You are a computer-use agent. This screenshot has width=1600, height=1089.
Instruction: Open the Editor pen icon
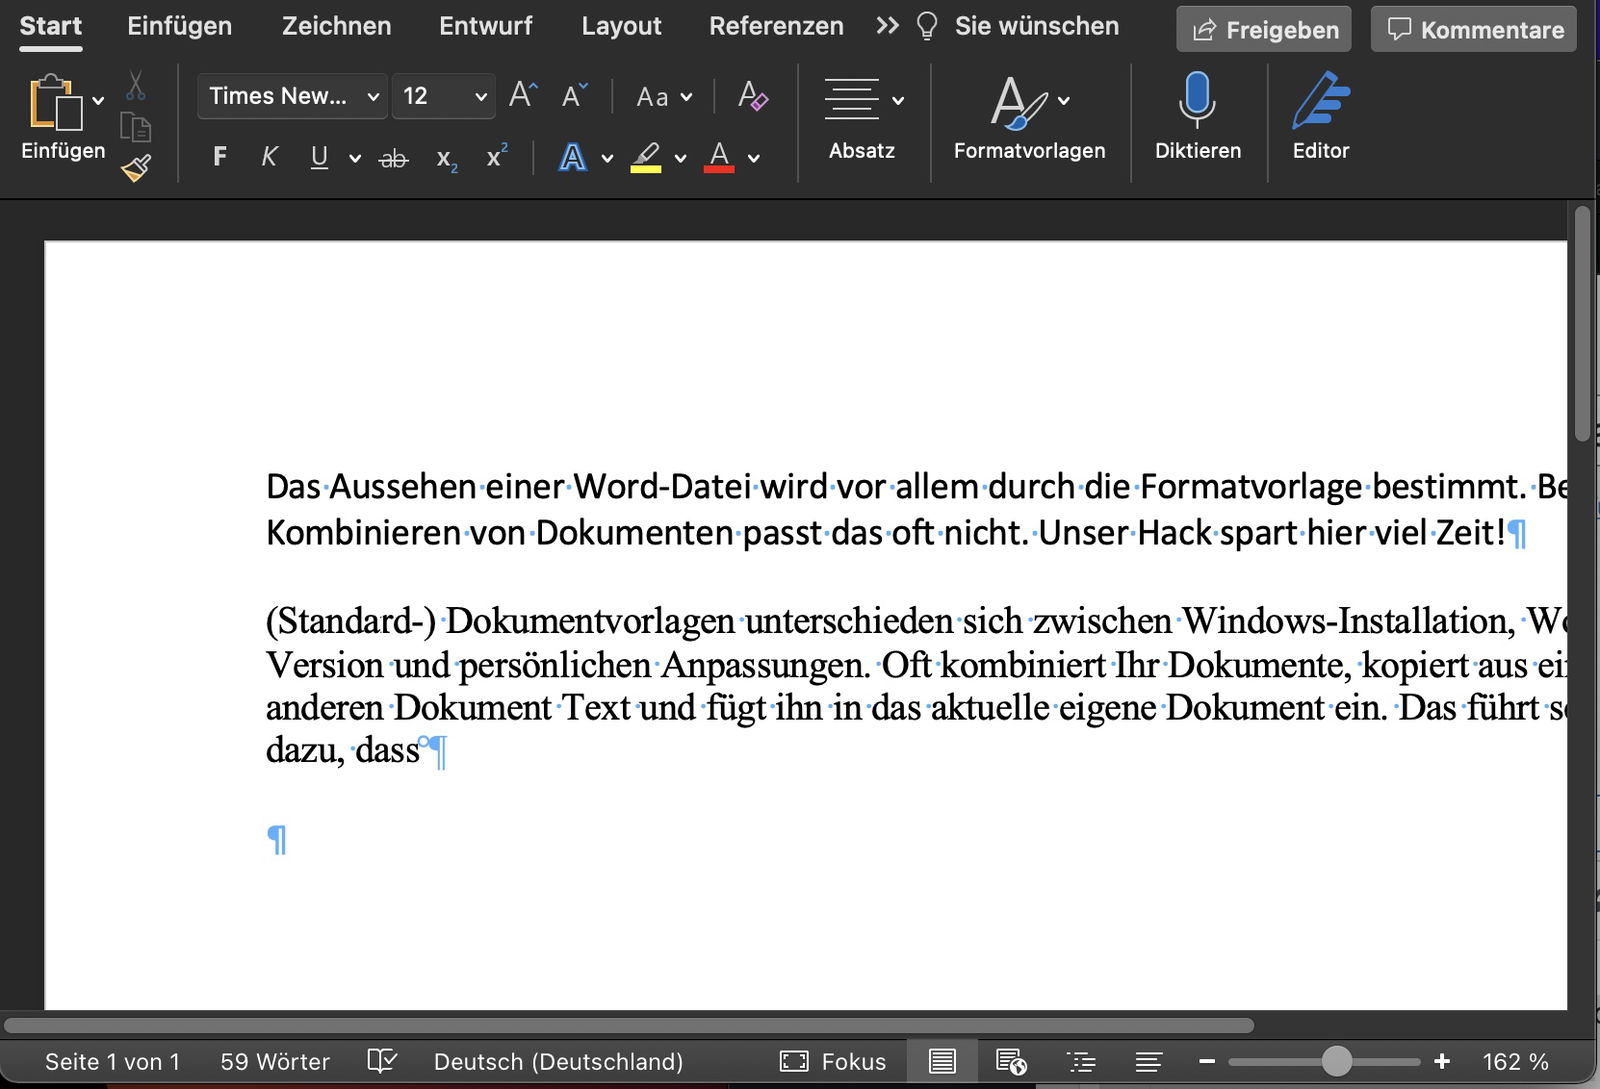pyautogui.click(x=1320, y=100)
